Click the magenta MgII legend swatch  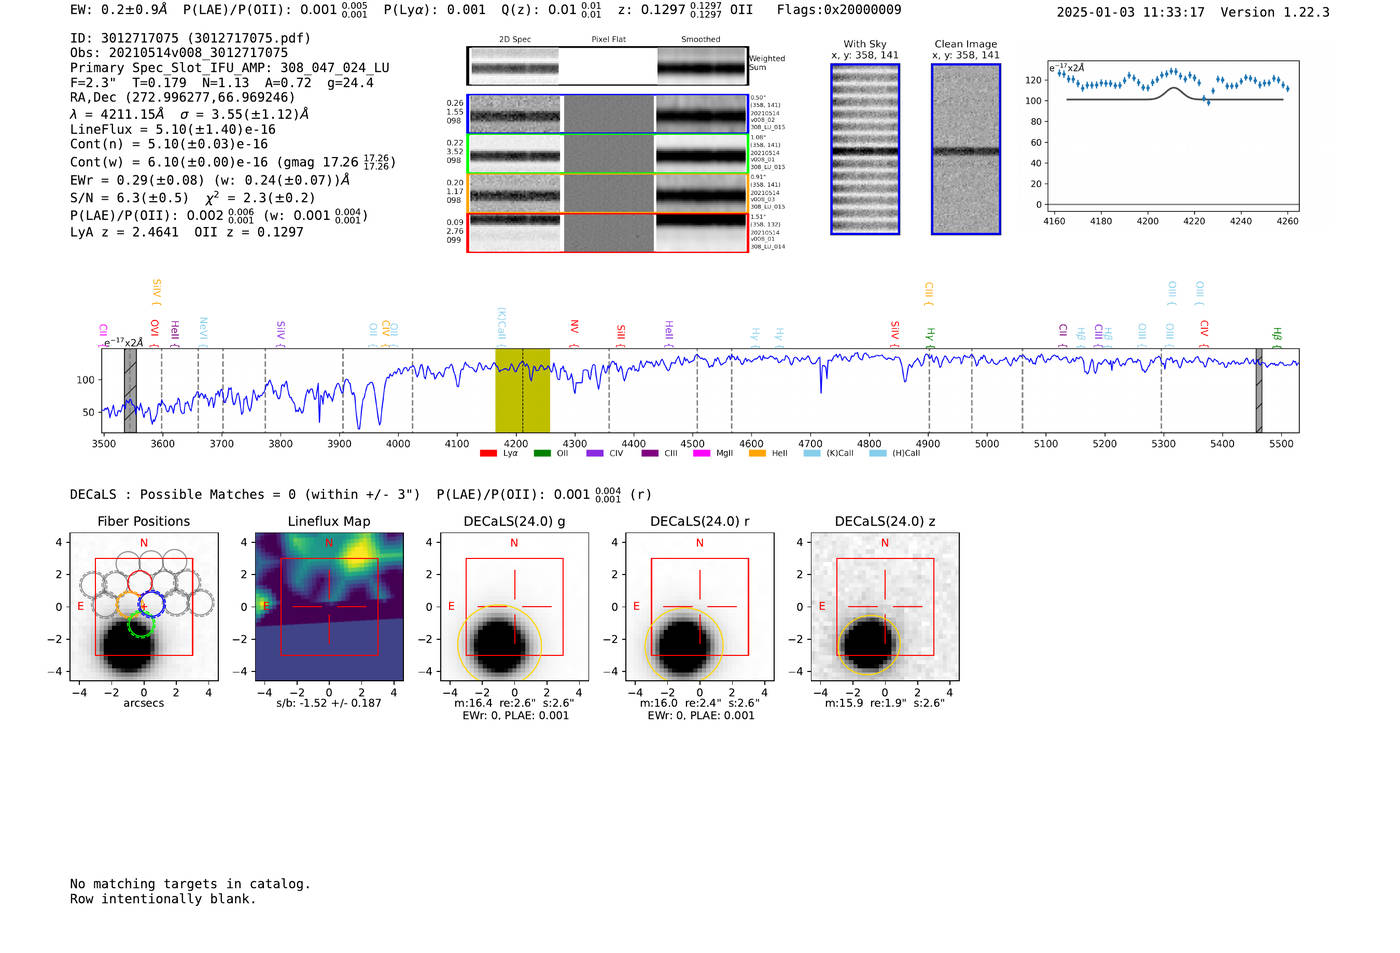701,454
